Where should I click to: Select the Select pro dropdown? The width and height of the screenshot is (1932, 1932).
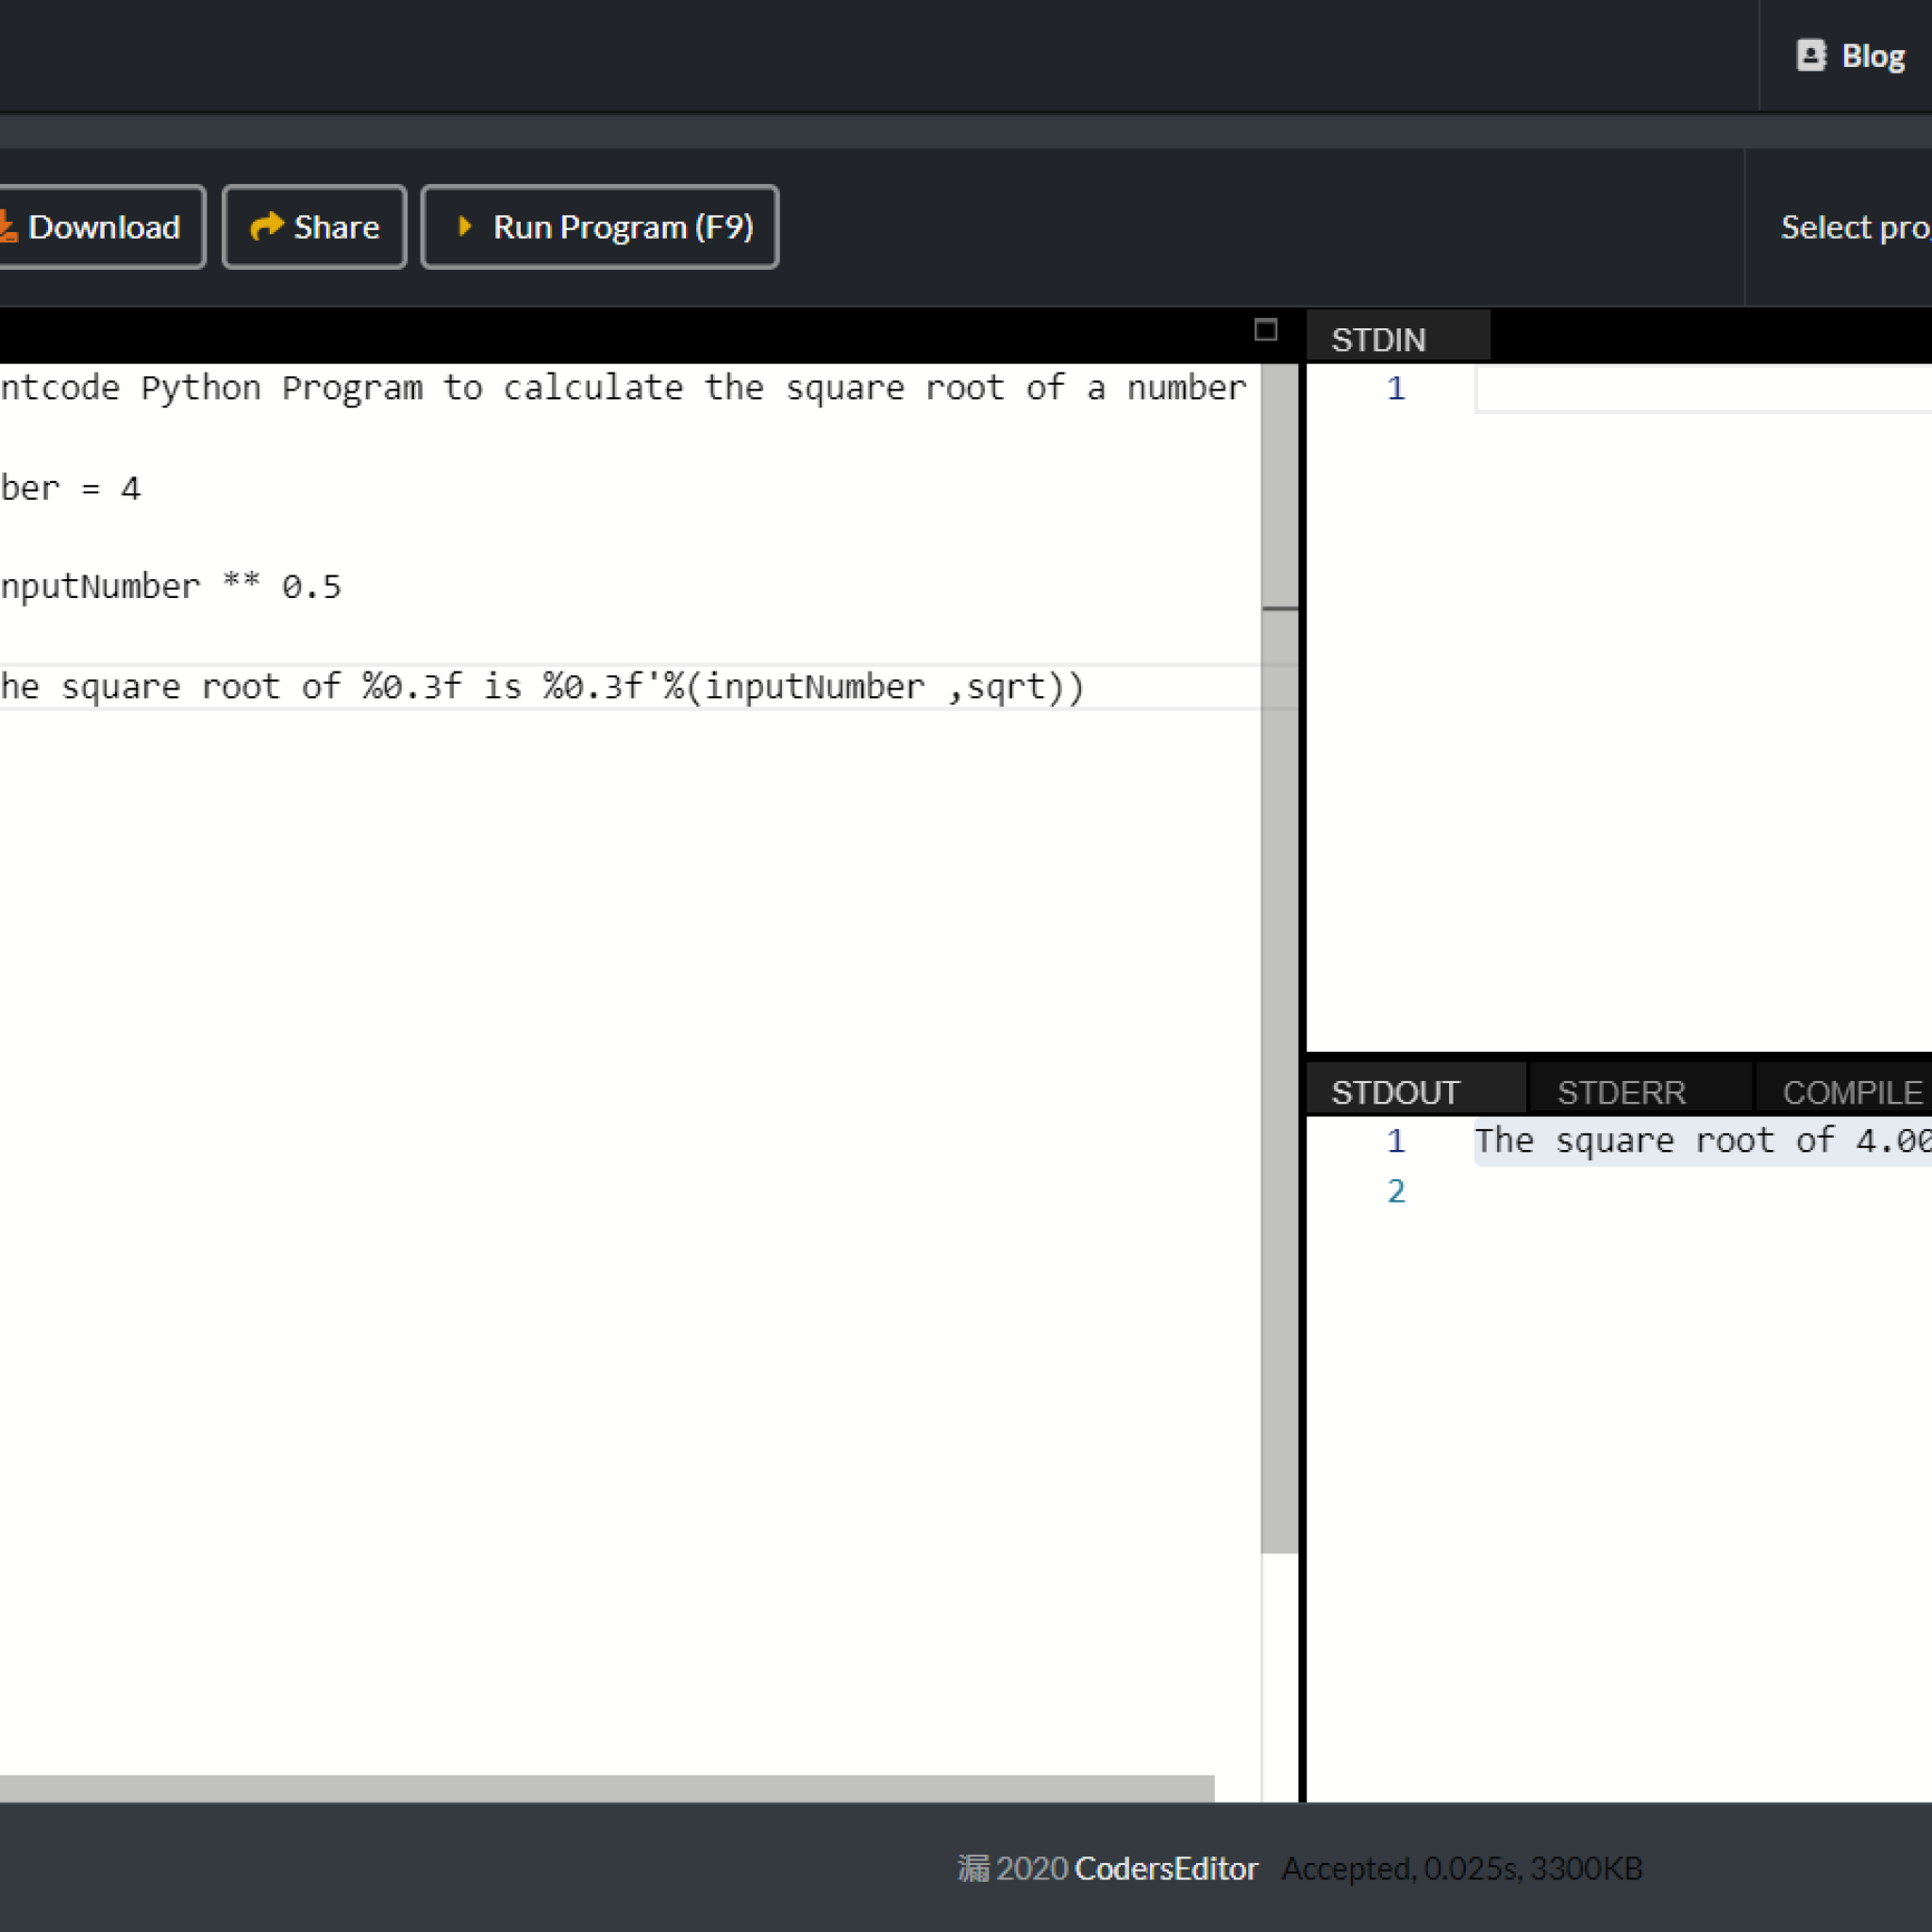[x=1856, y=226]
